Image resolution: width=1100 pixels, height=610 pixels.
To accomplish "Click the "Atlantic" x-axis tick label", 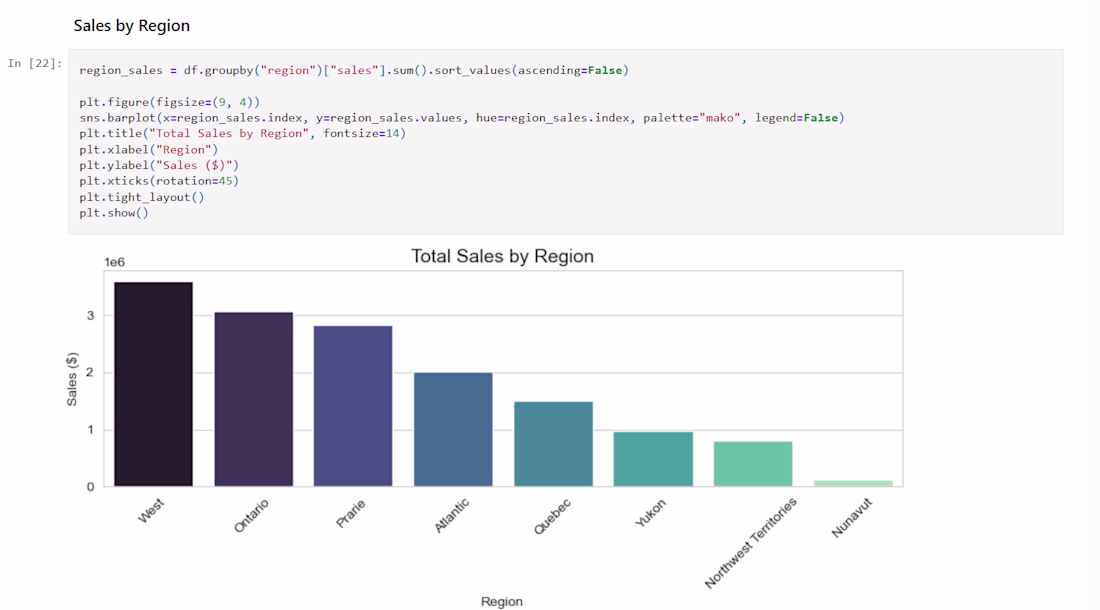I will click(x=451, y=516).
